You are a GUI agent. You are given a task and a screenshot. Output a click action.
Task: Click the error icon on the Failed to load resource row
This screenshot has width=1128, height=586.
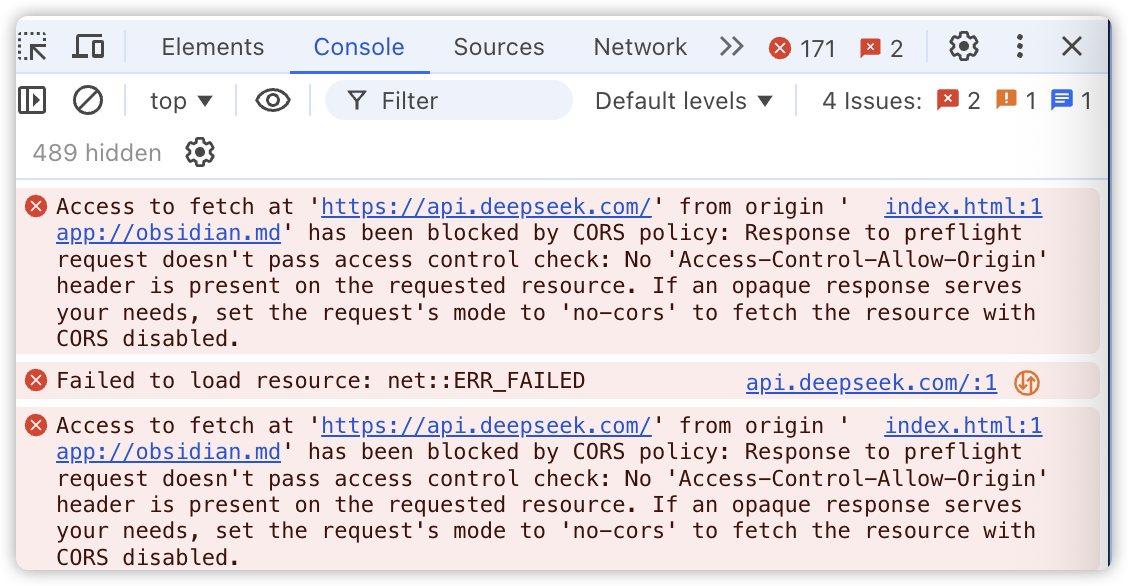click(36, 380)
